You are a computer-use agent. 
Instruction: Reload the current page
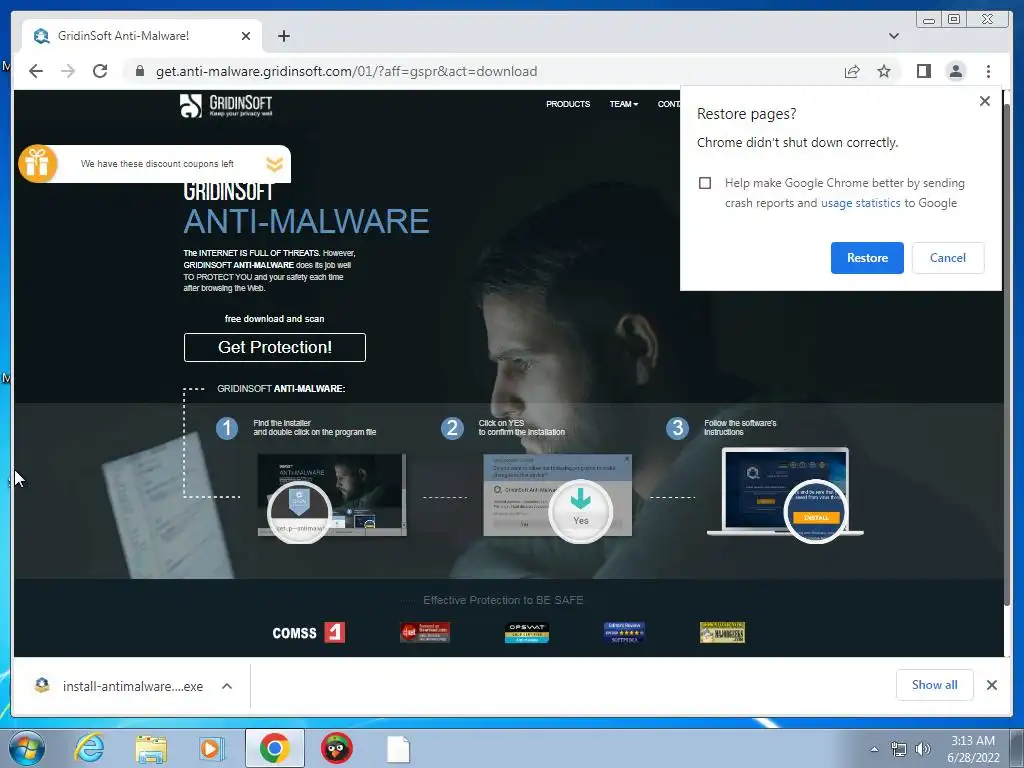point(100,71)
